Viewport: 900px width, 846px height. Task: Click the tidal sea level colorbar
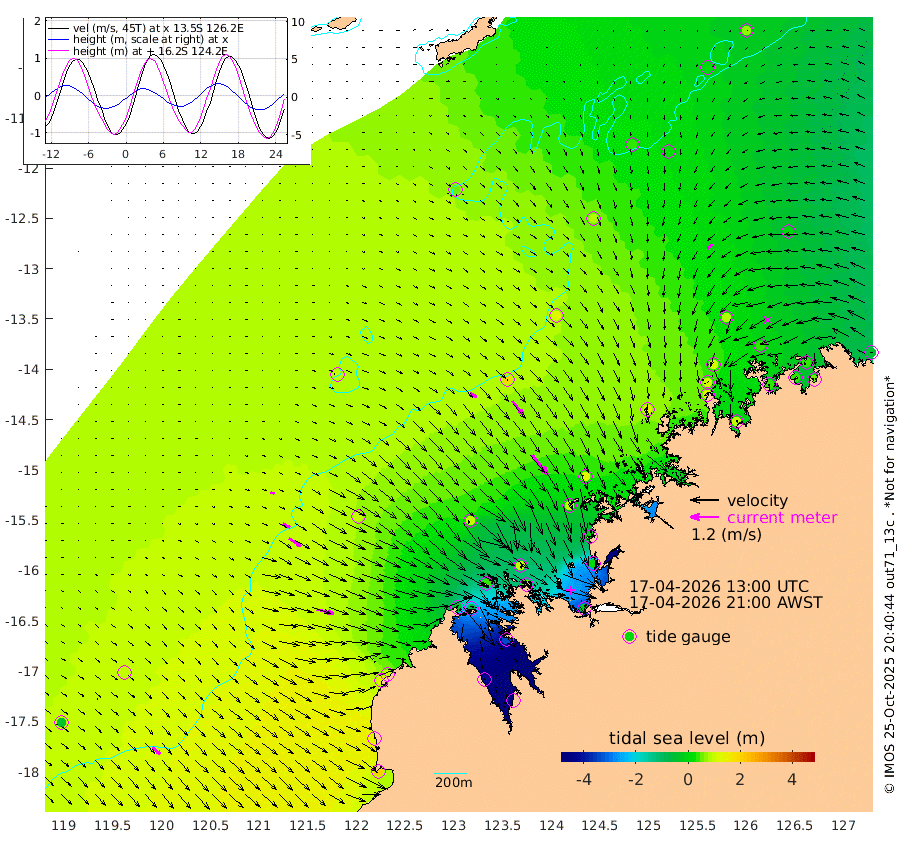pos(688,756)
